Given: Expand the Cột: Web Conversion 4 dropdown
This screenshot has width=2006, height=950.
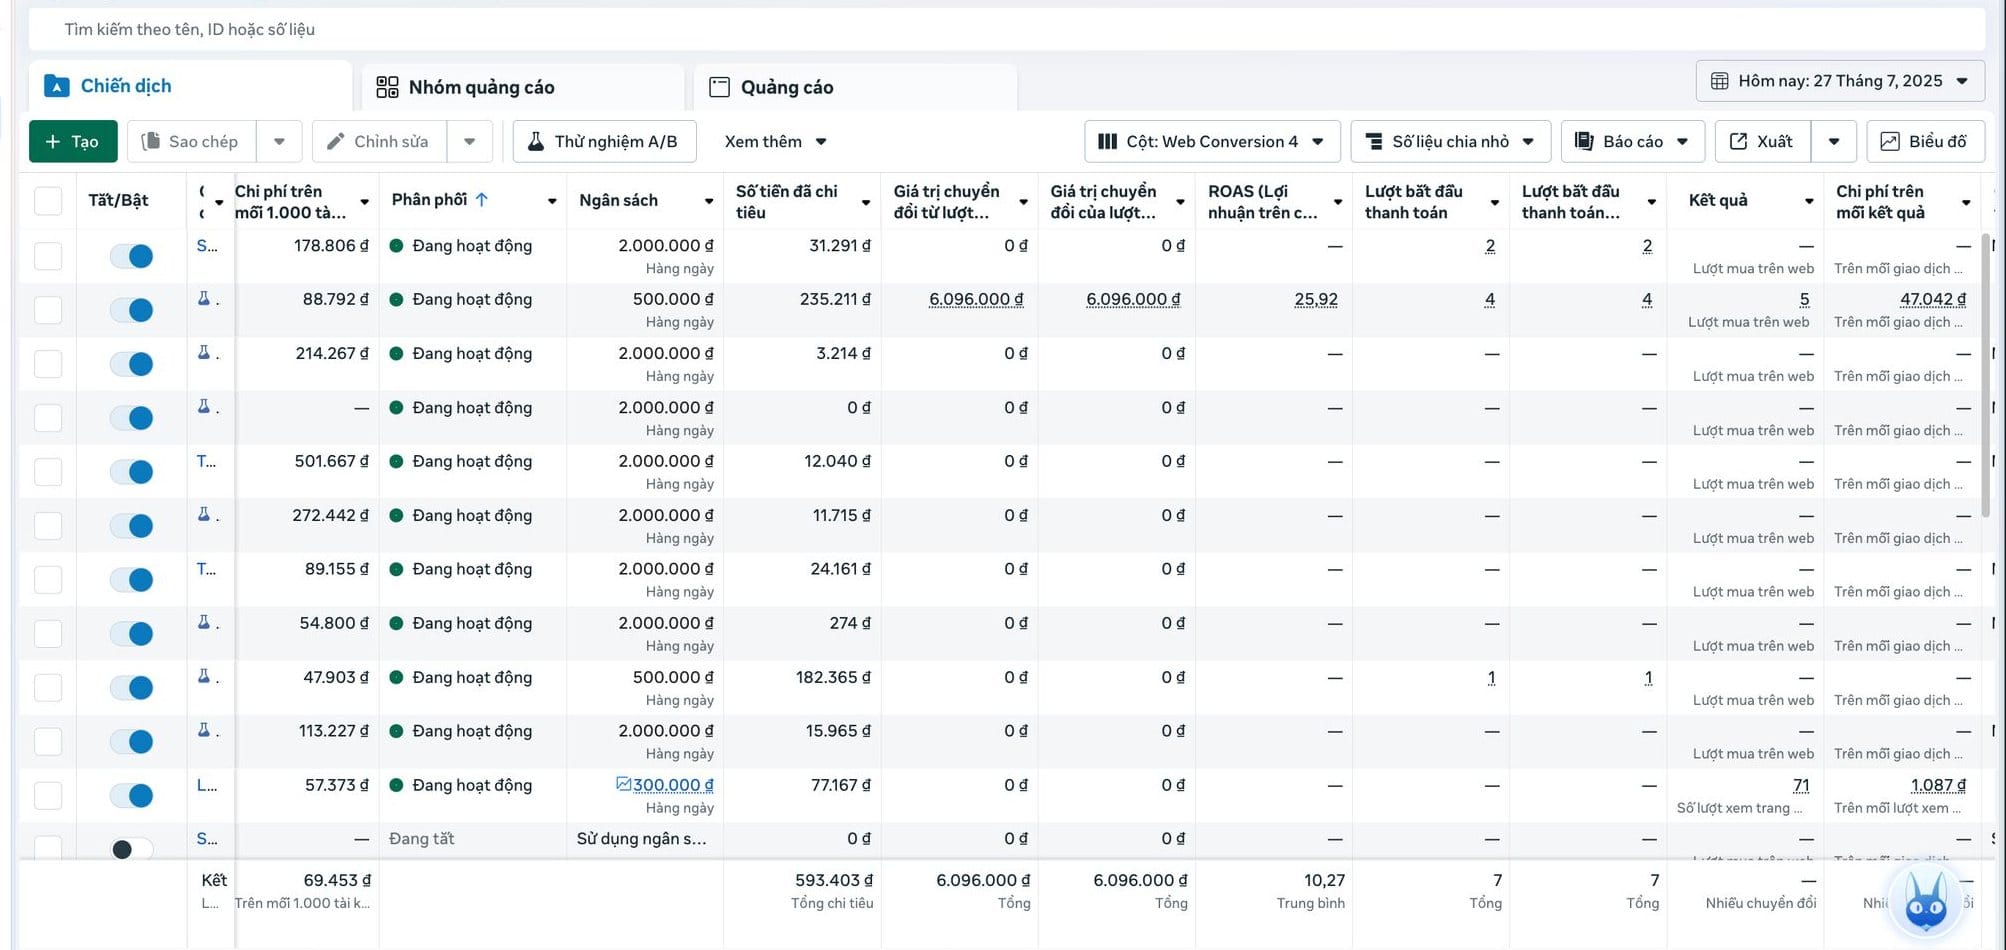Looking at the screenshot, I should pos(1211,141).
